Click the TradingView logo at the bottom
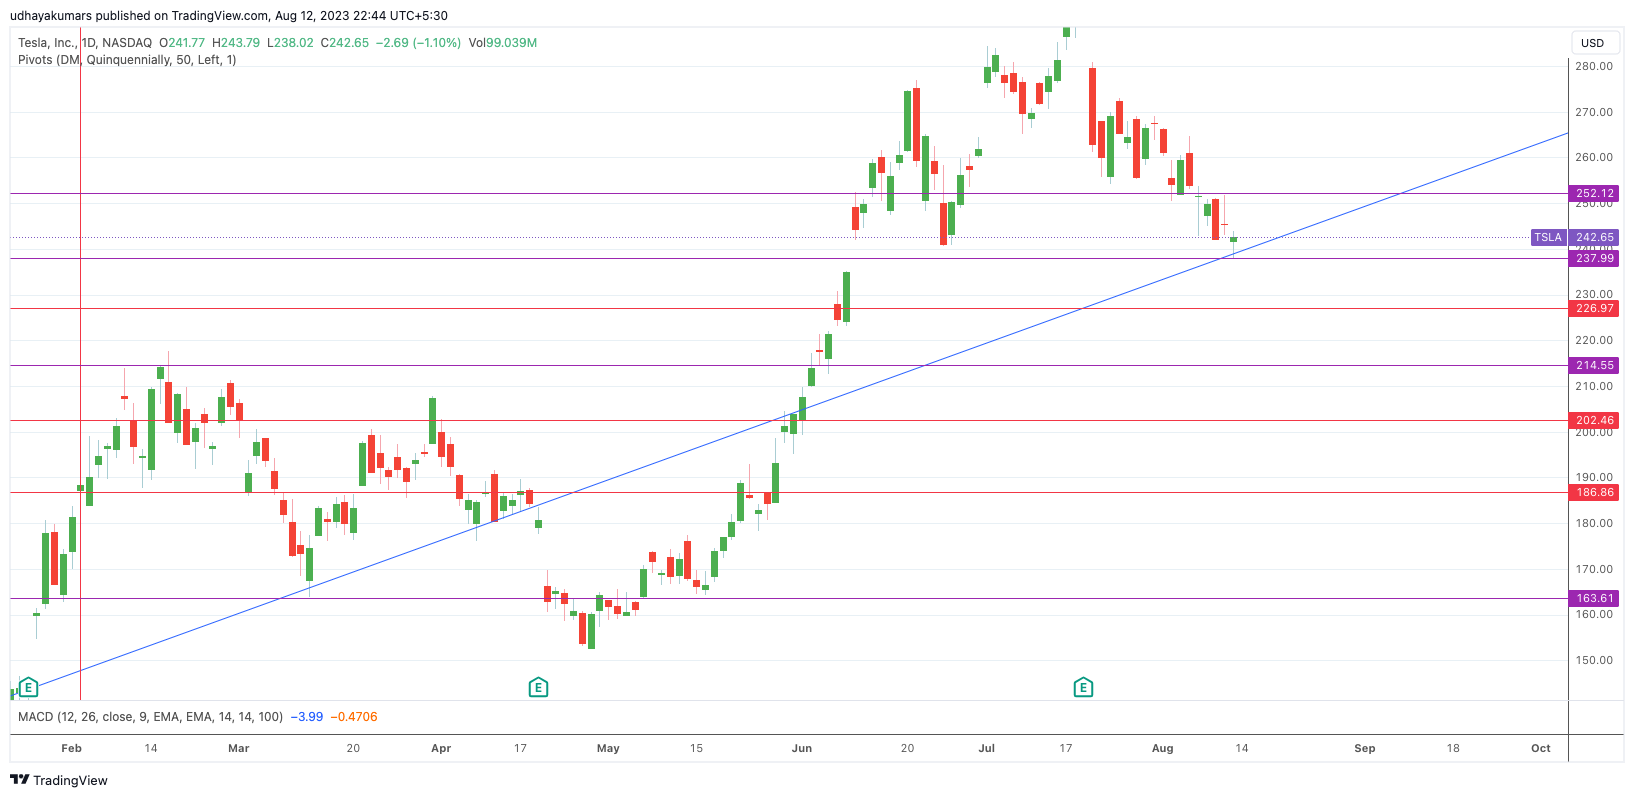 pos(59,780)
